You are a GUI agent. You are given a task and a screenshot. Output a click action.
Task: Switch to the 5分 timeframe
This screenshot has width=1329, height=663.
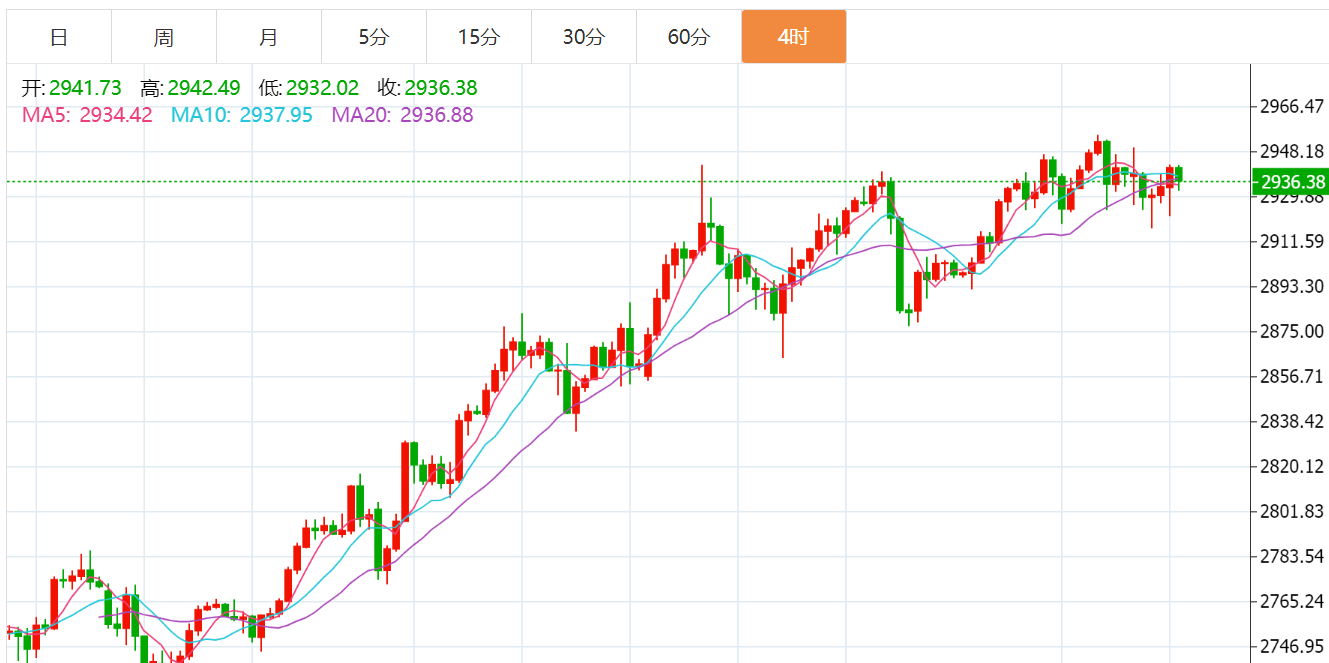click(374, 38)
